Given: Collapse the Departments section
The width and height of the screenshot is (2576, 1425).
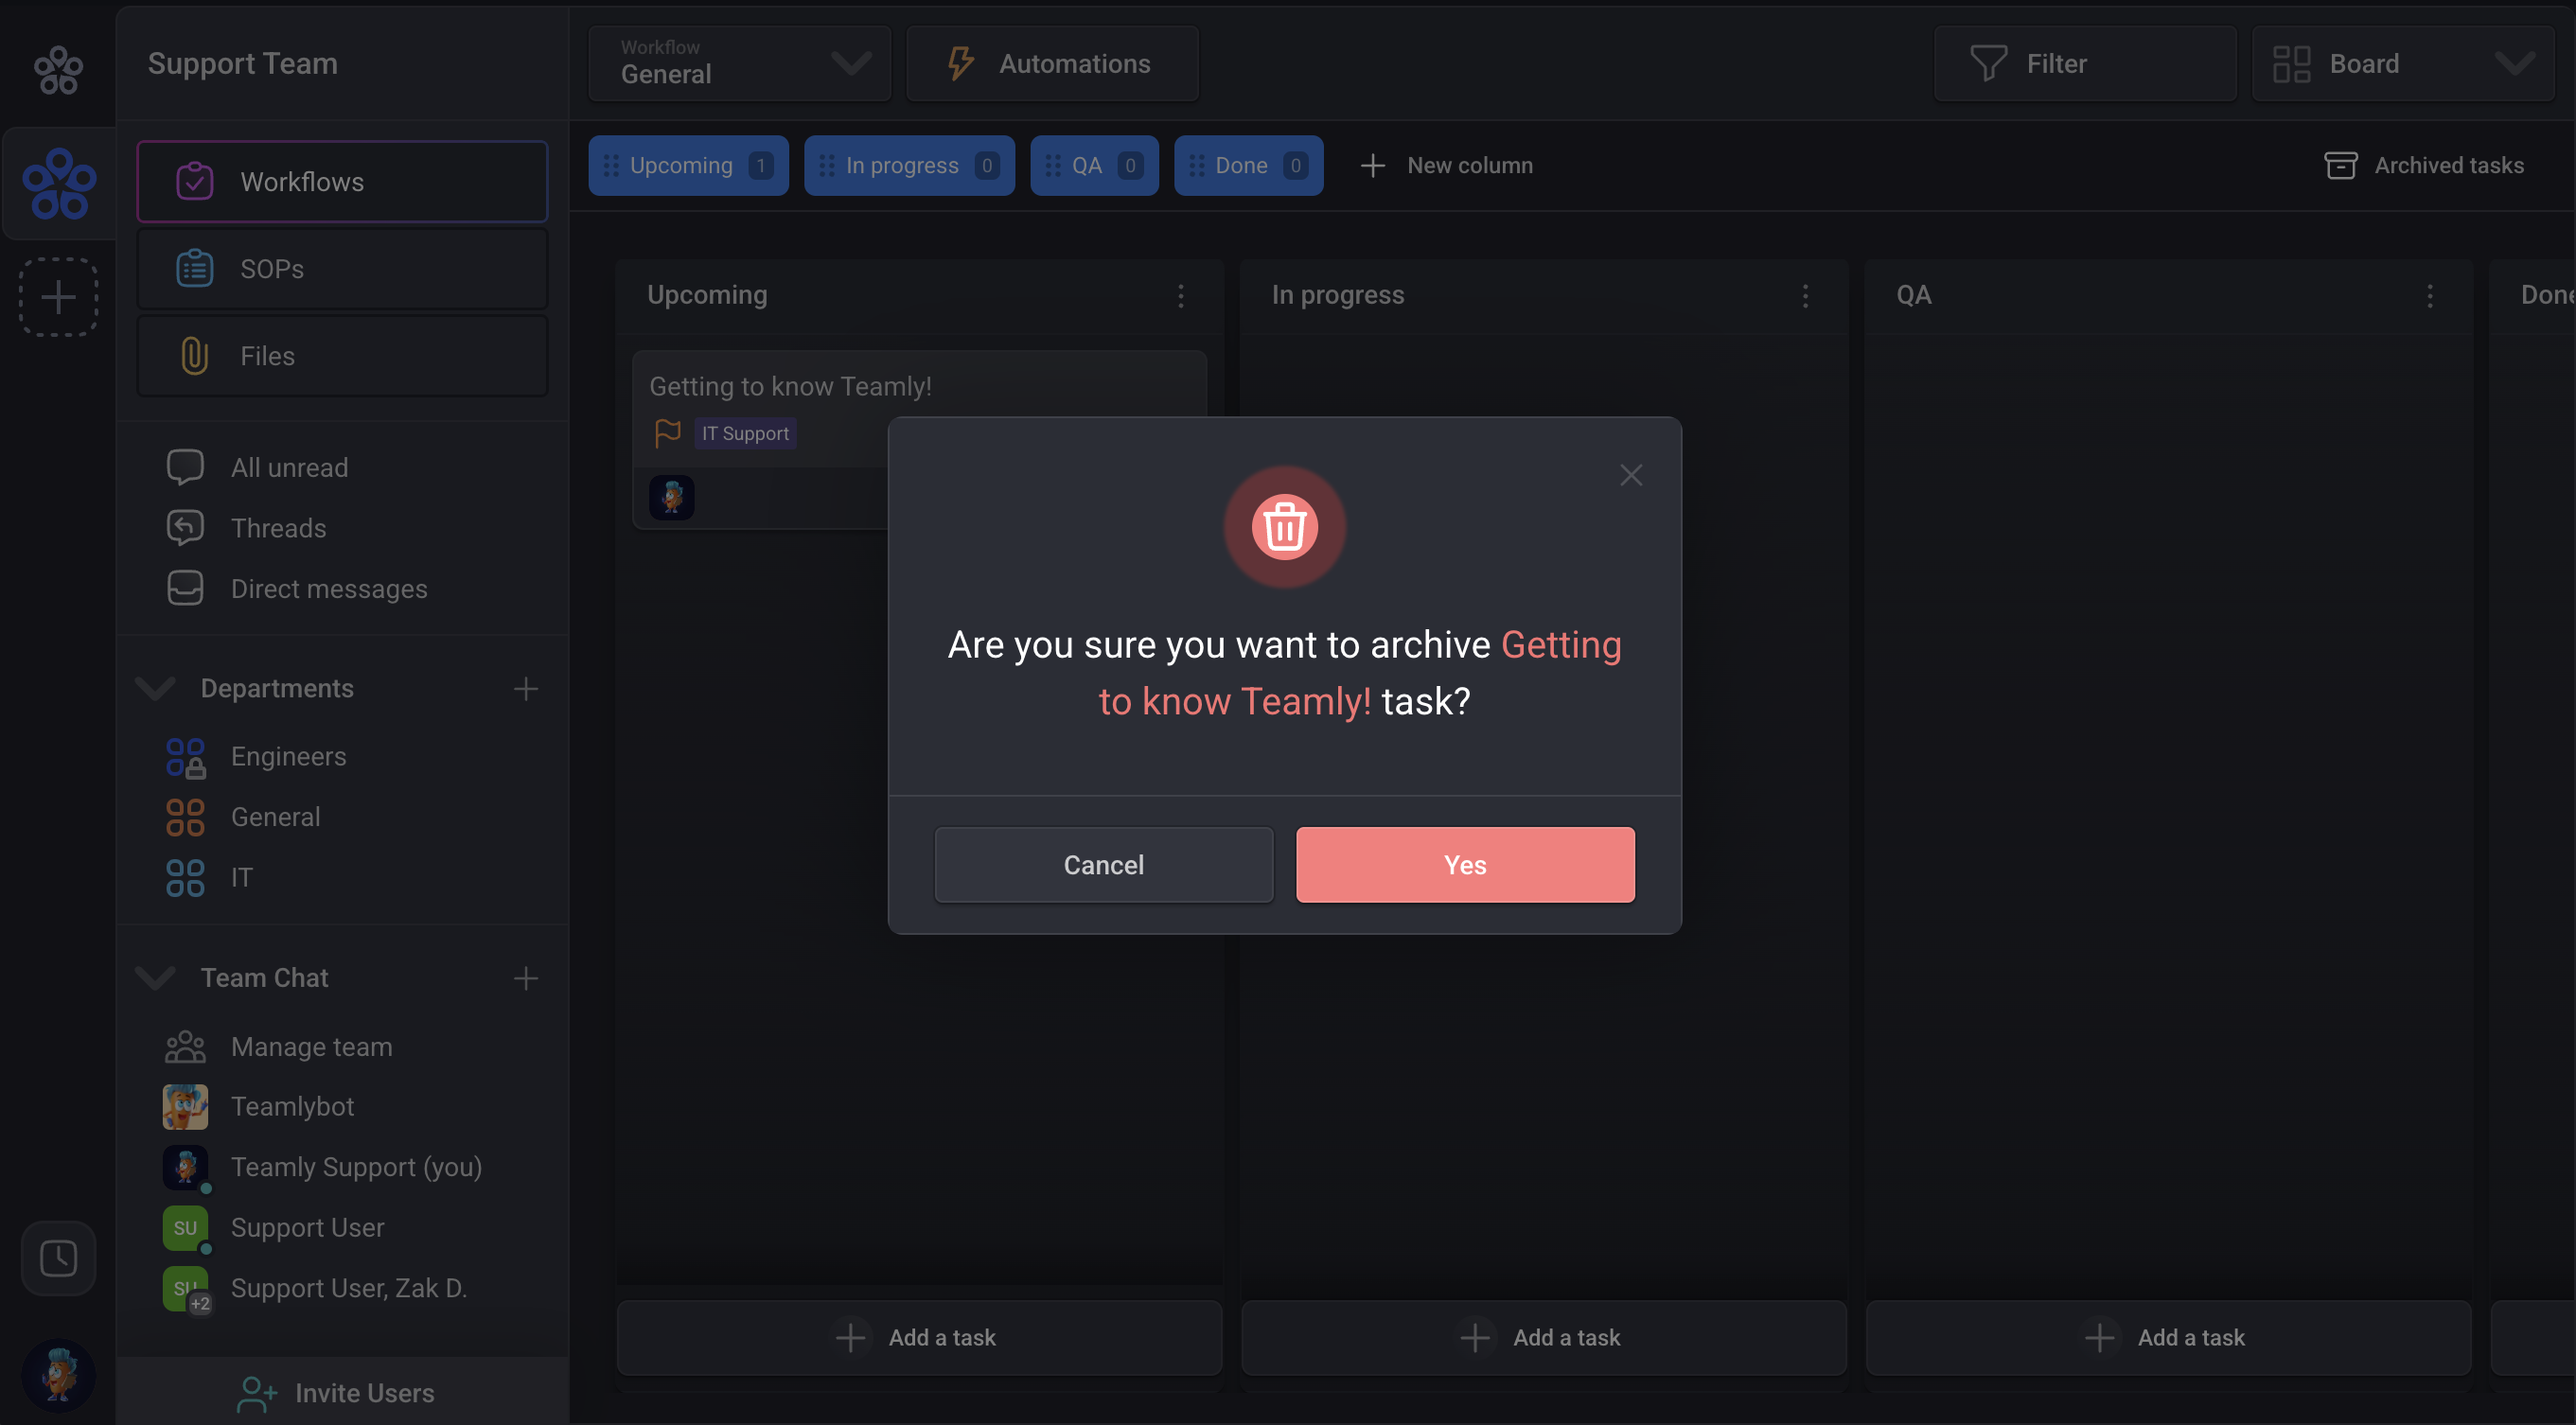Looking at the screenshot, I should coord(155,688).
